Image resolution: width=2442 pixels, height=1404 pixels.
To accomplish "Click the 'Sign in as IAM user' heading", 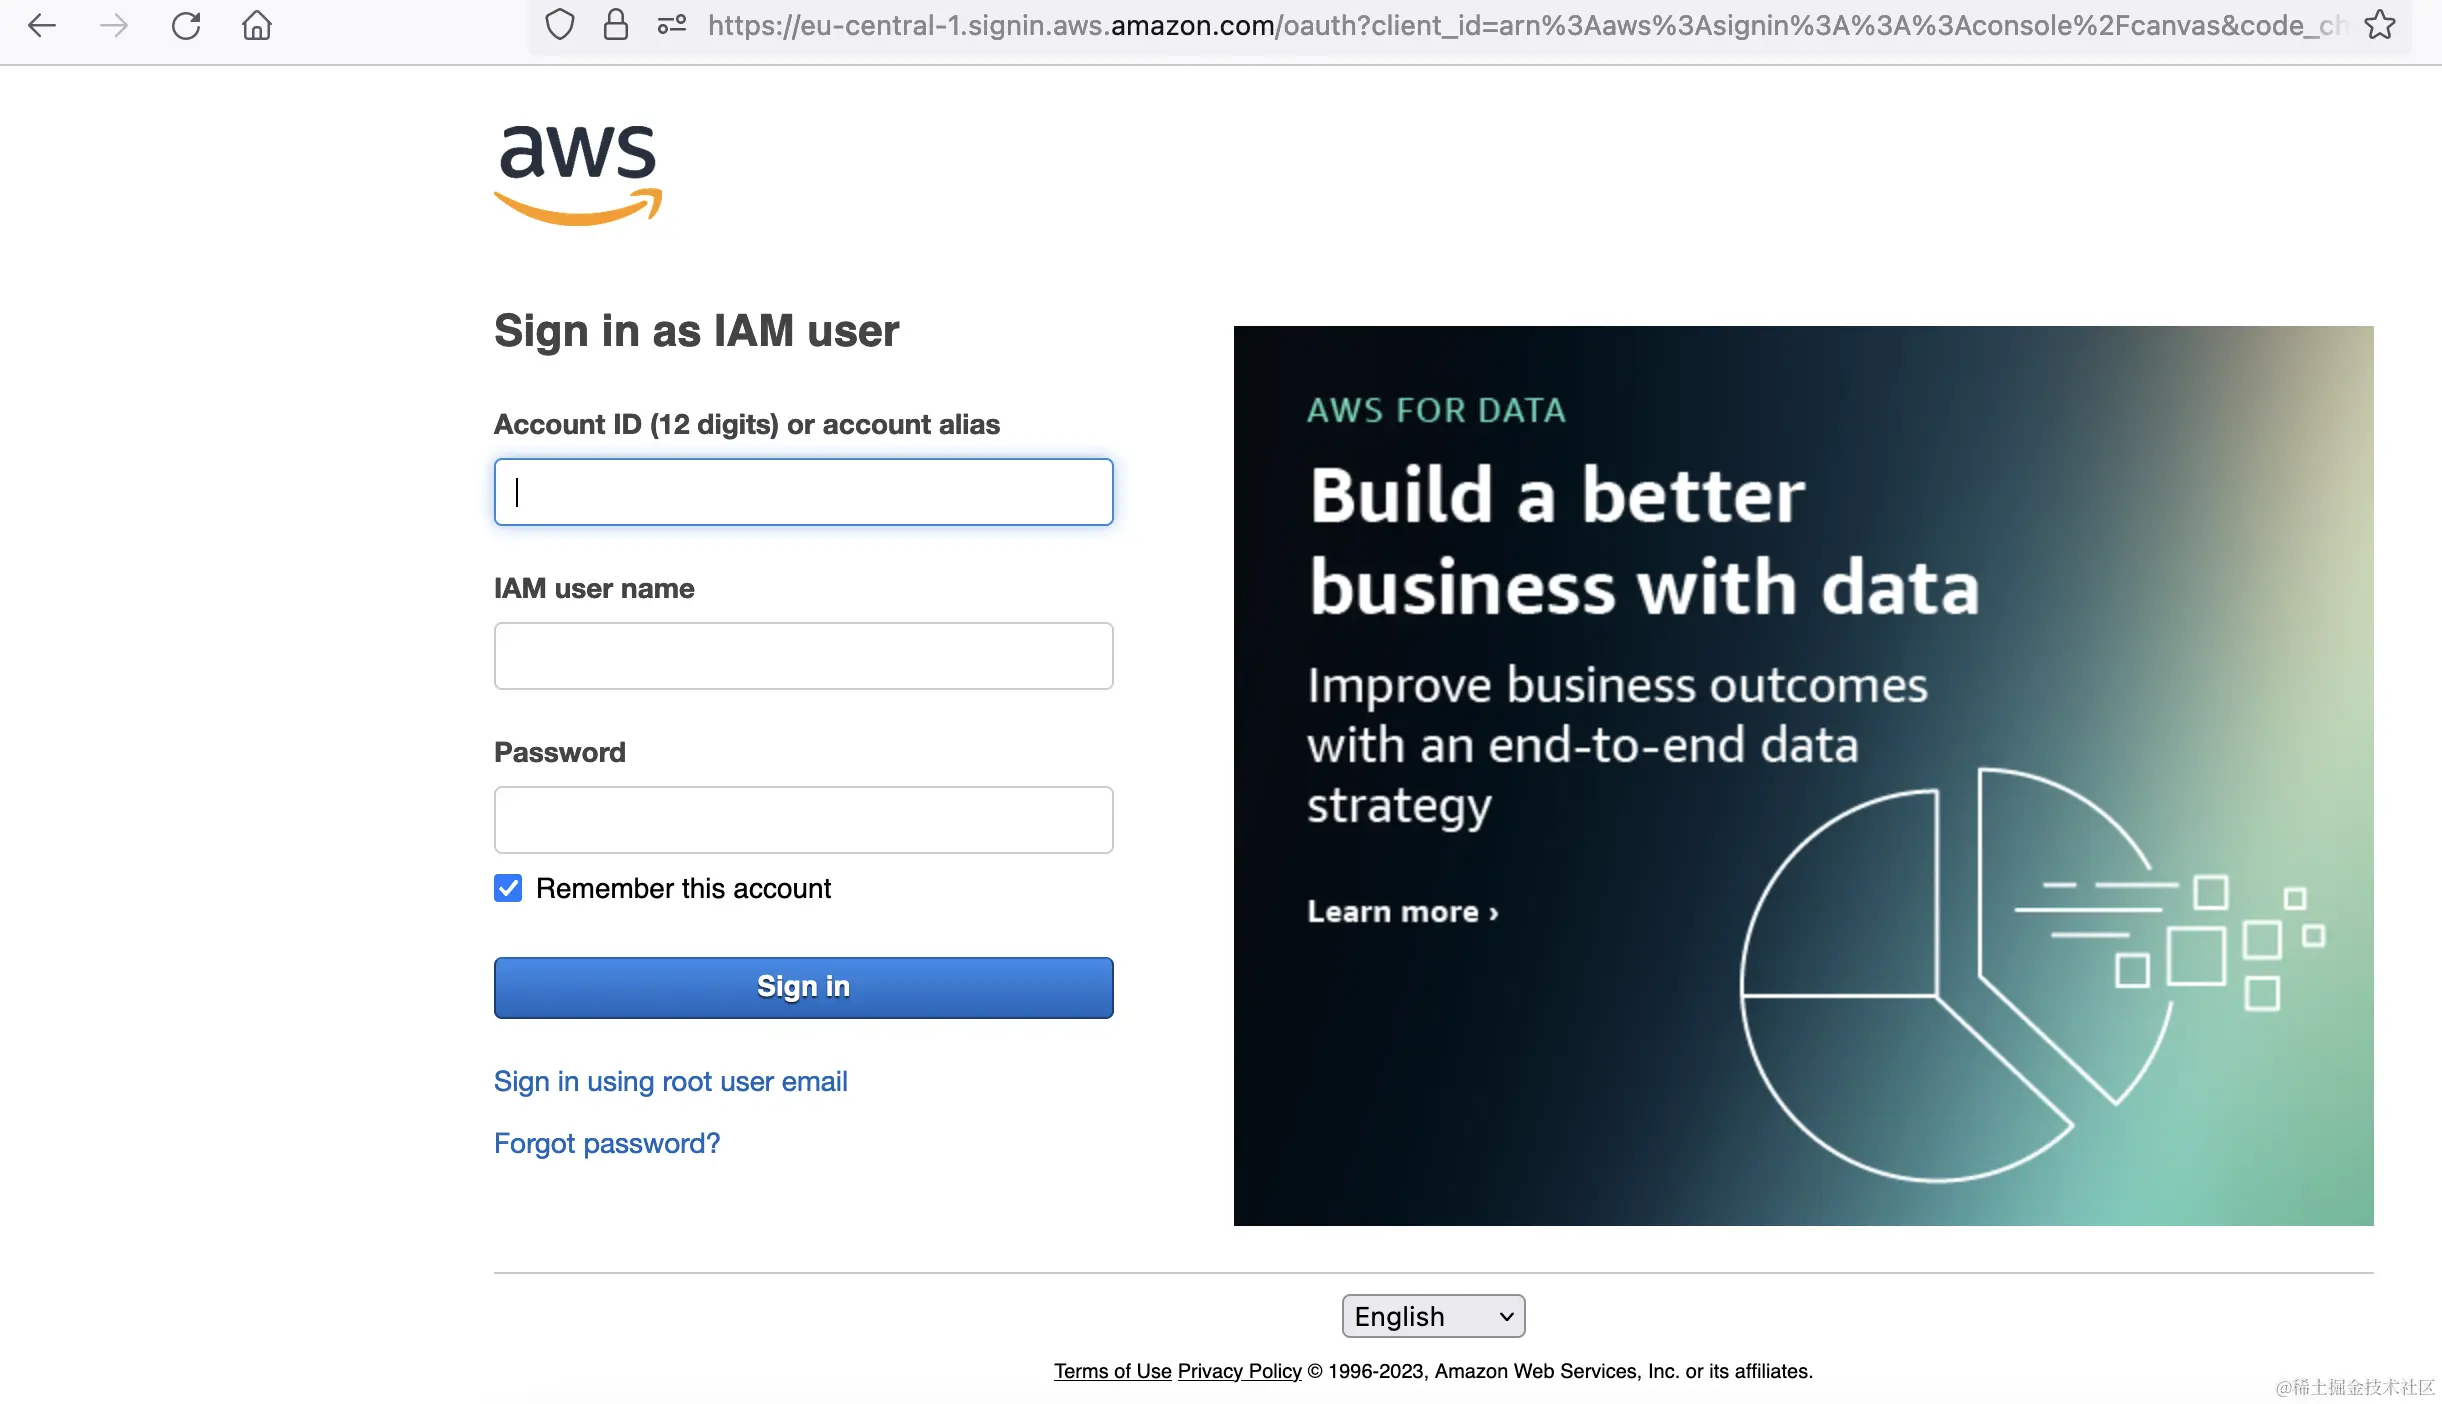I will coord(696,331).
